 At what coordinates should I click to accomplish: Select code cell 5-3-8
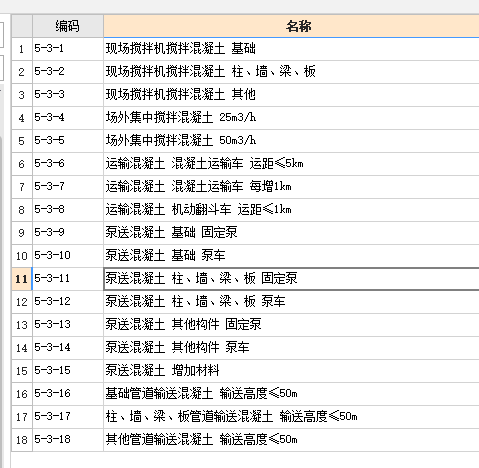coord(68,210)
